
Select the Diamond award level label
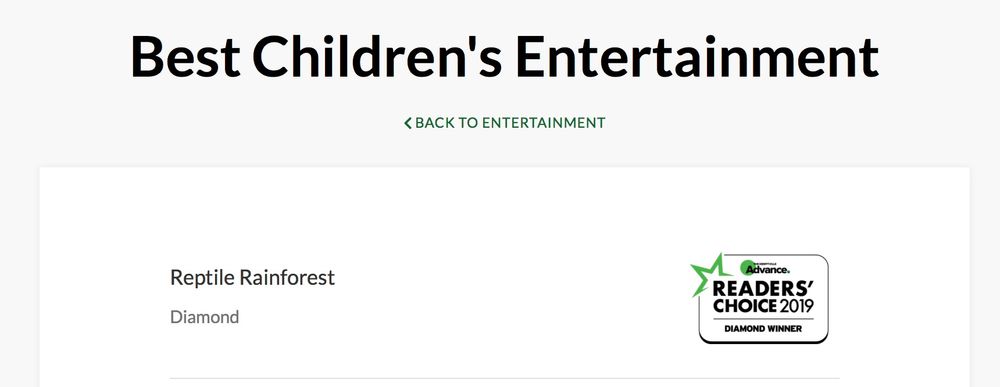pyautogui.click(x=205, y=317)
